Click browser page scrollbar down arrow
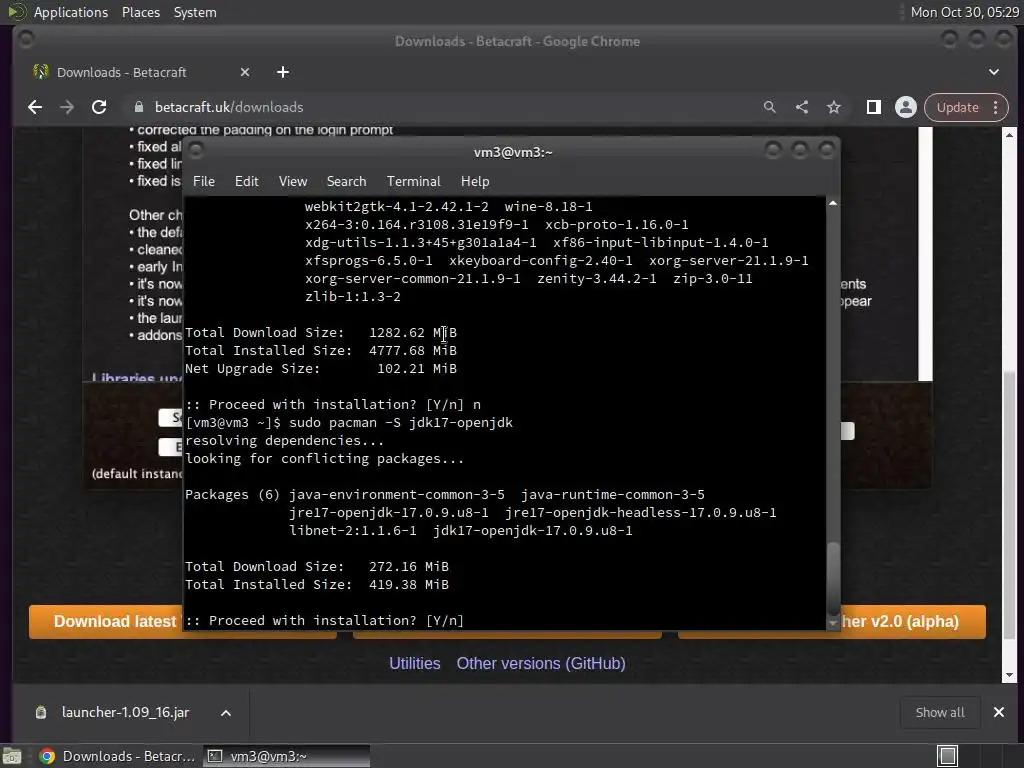Screen dimensions: 1024x768 click(1010, 675)
